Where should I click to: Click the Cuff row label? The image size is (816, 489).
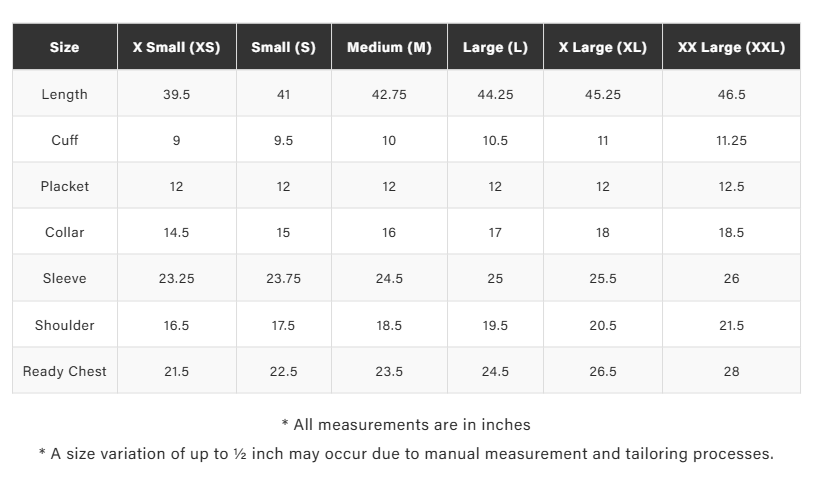tap(64, 140)
